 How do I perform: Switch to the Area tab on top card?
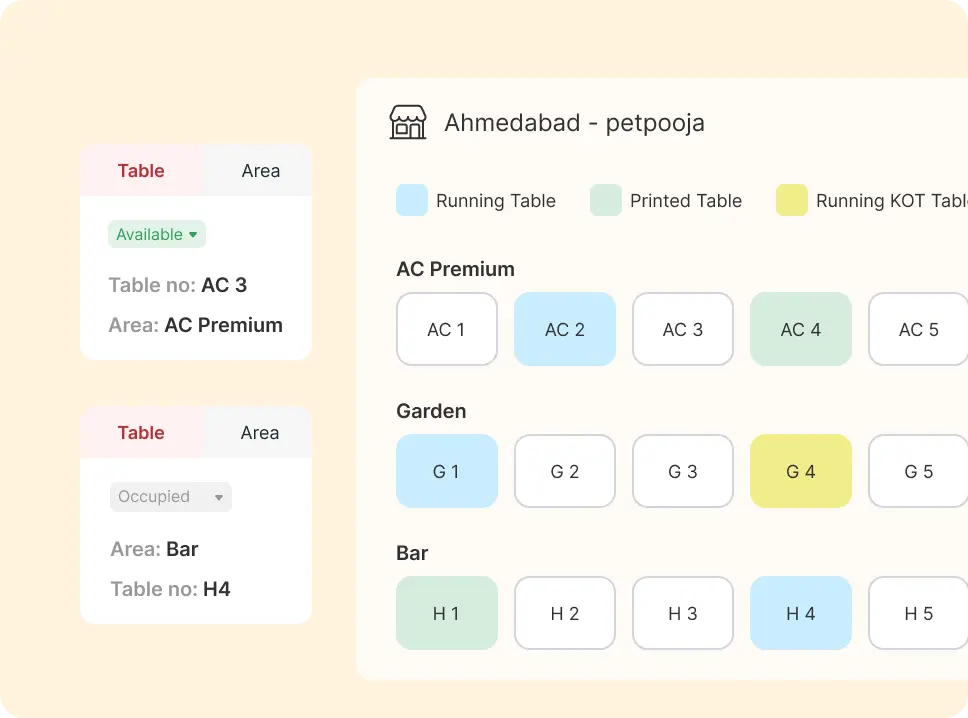tap(259, 170)
